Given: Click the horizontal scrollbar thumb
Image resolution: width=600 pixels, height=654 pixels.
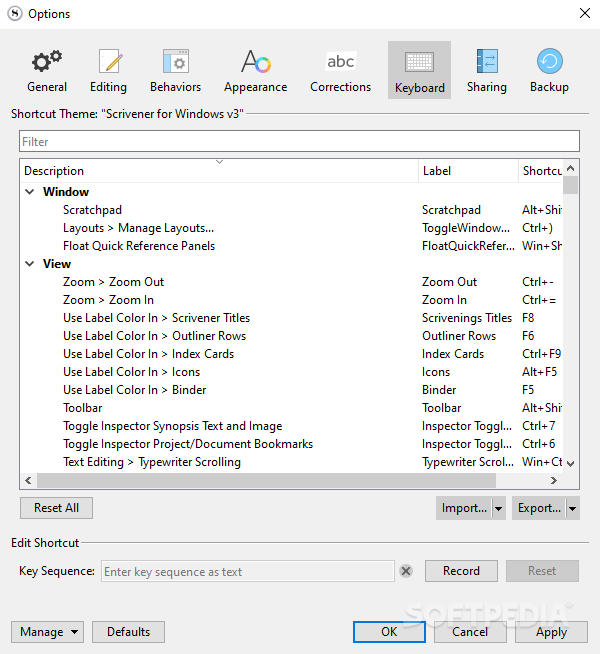Looking at the screenshot, I should (266, 480).
